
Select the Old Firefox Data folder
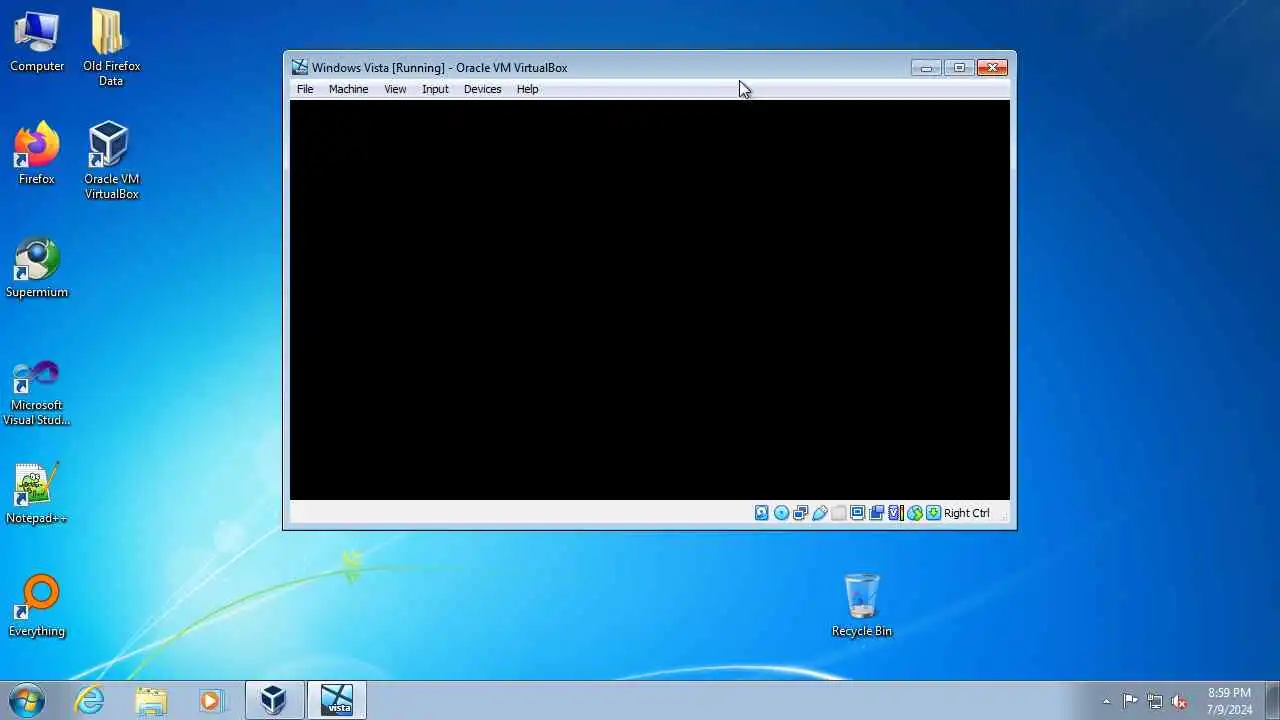111,47
